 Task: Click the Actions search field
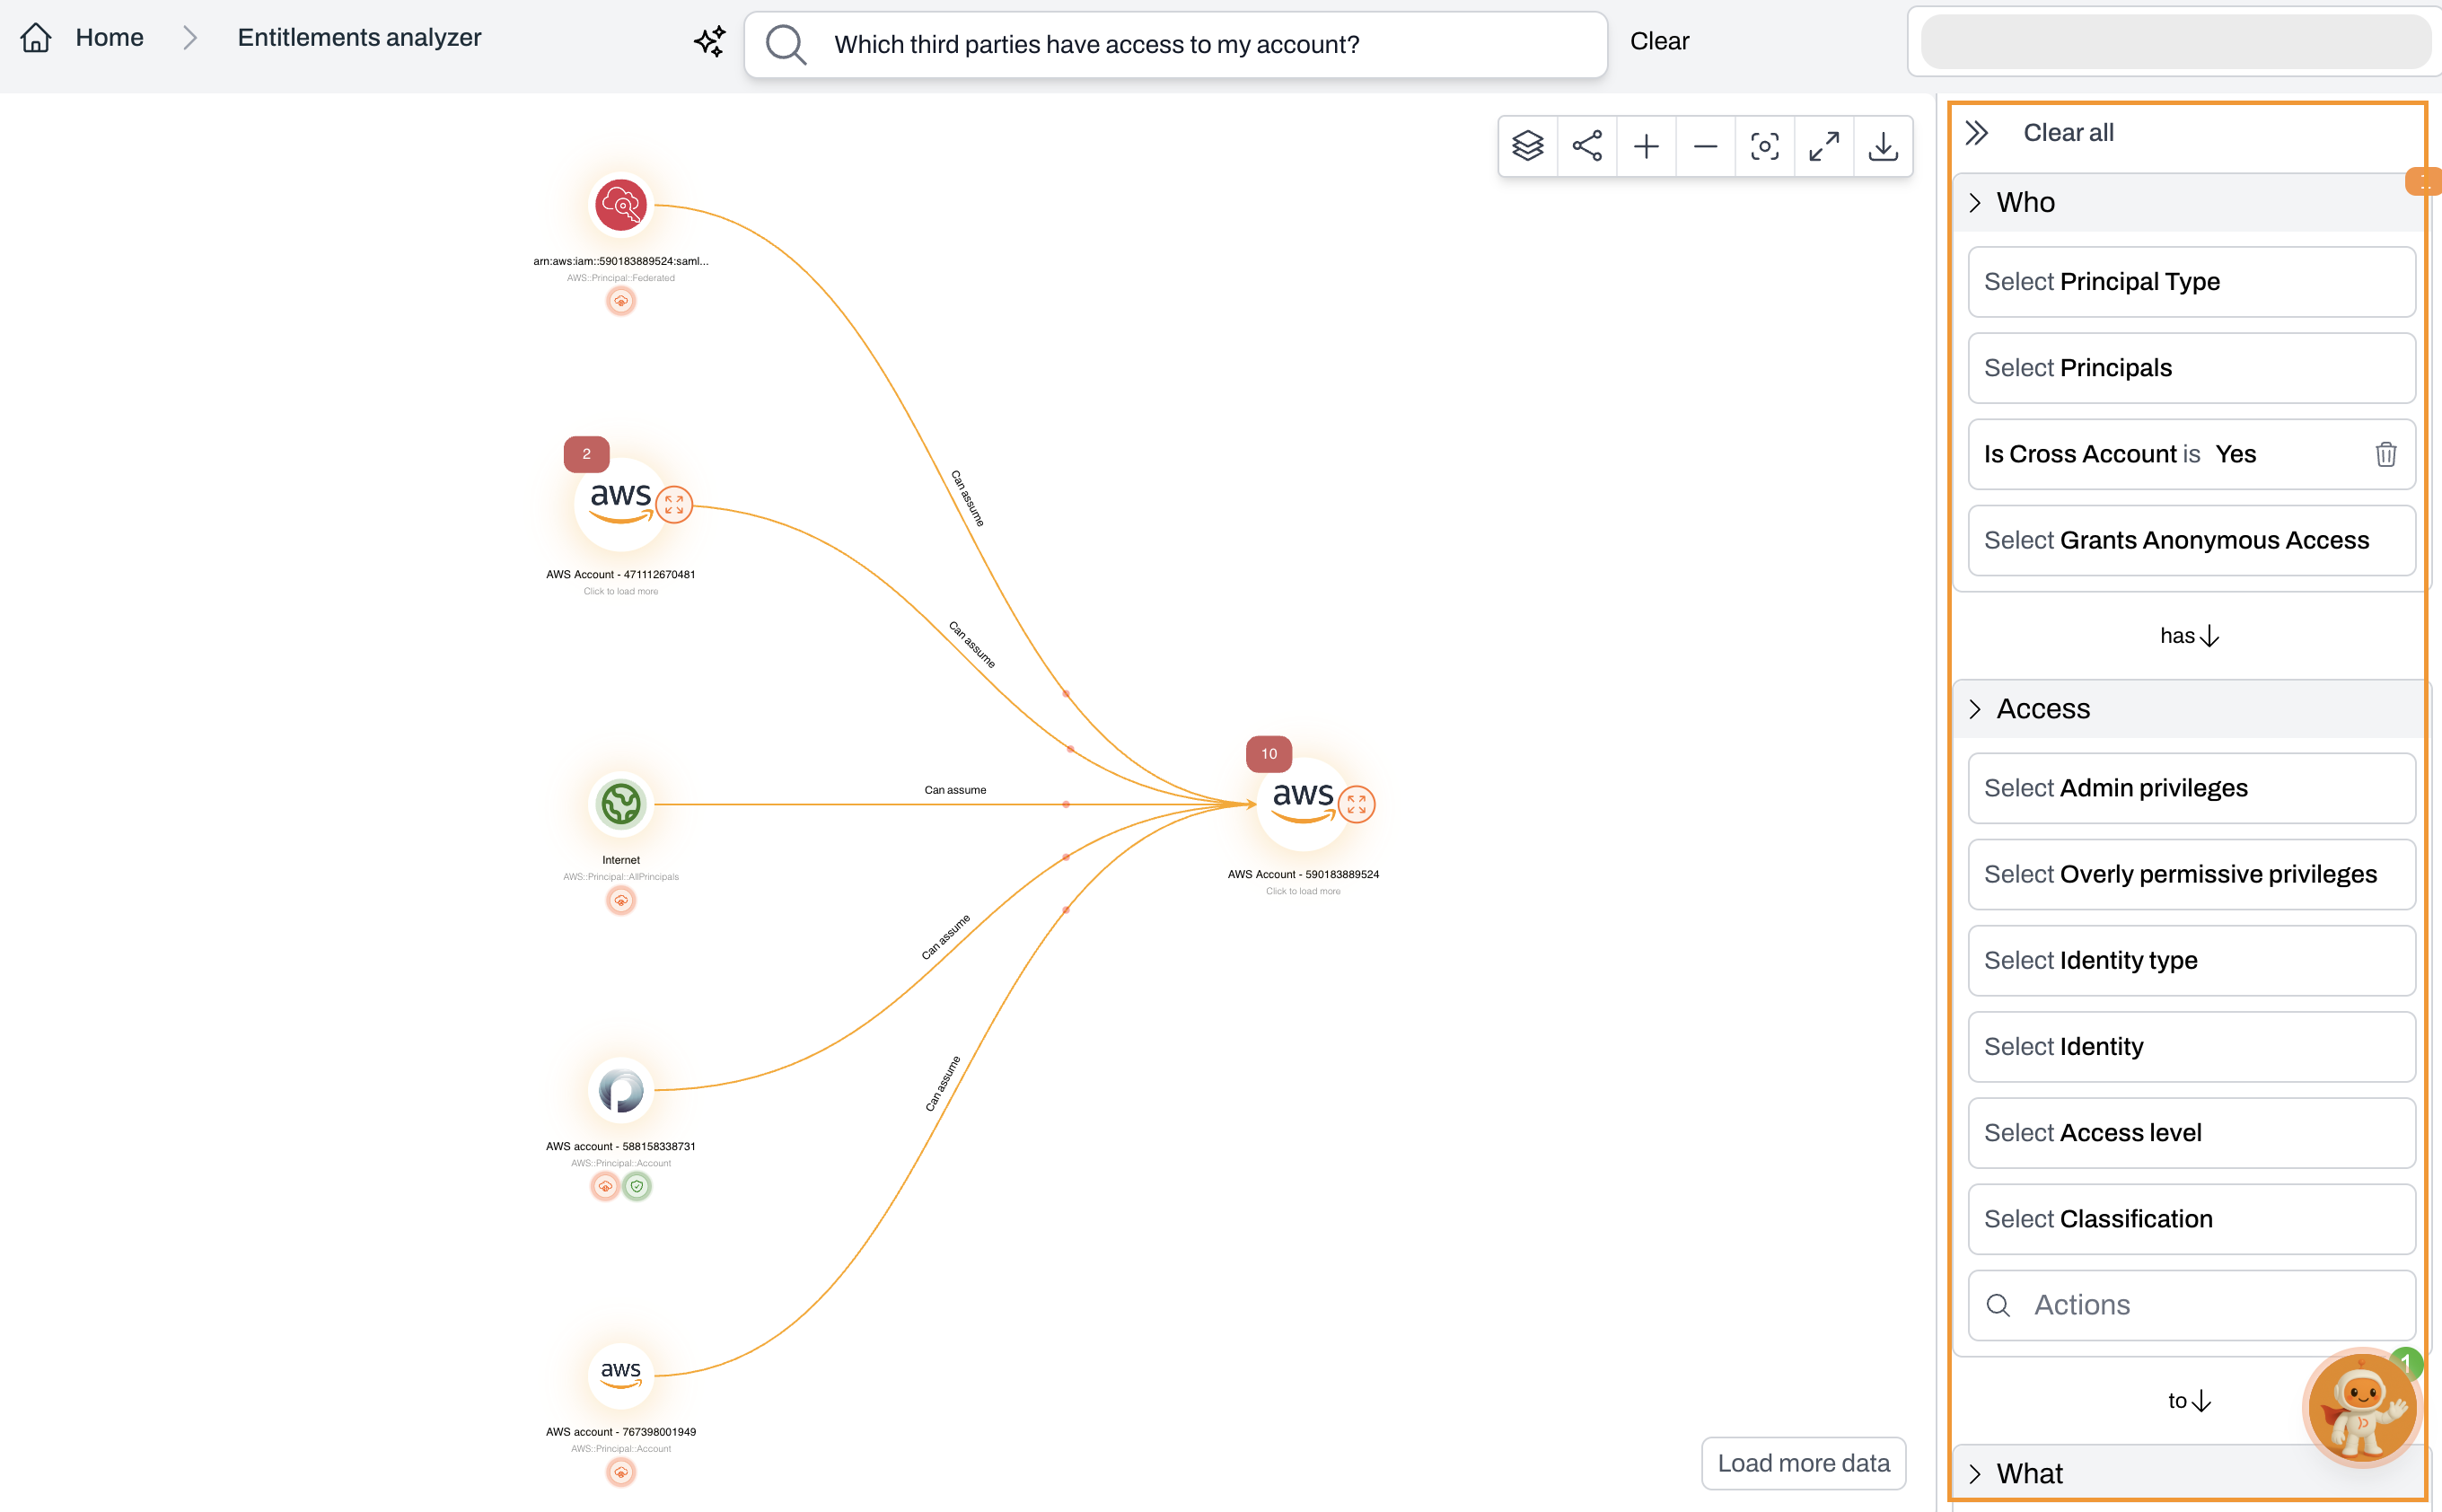[2191, 1305]
